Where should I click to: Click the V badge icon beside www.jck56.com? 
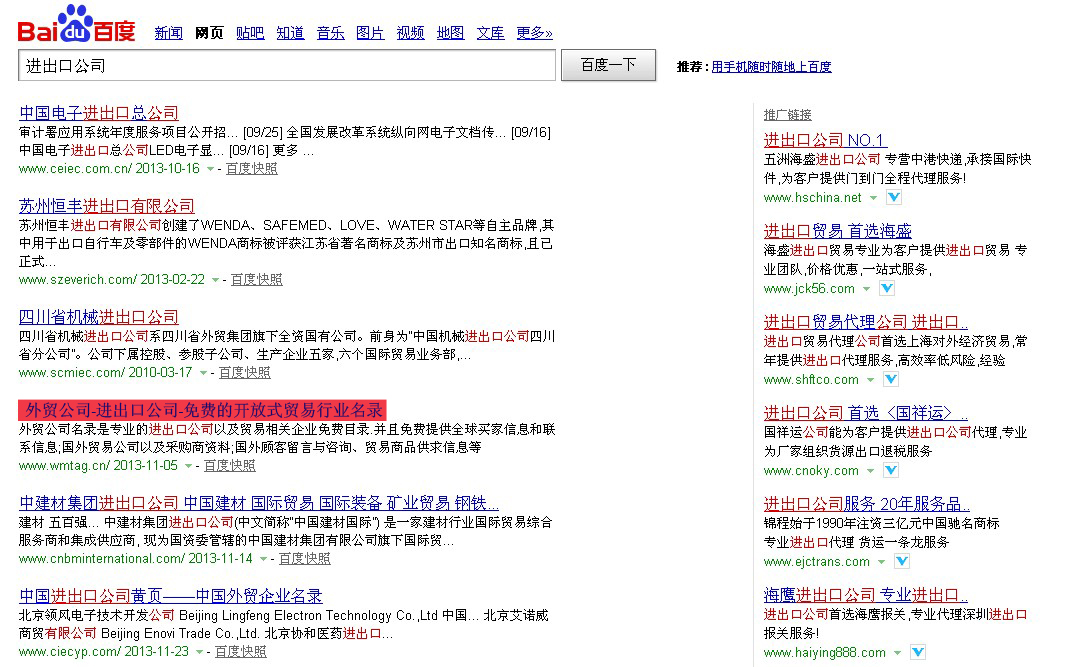click(887, 289)
